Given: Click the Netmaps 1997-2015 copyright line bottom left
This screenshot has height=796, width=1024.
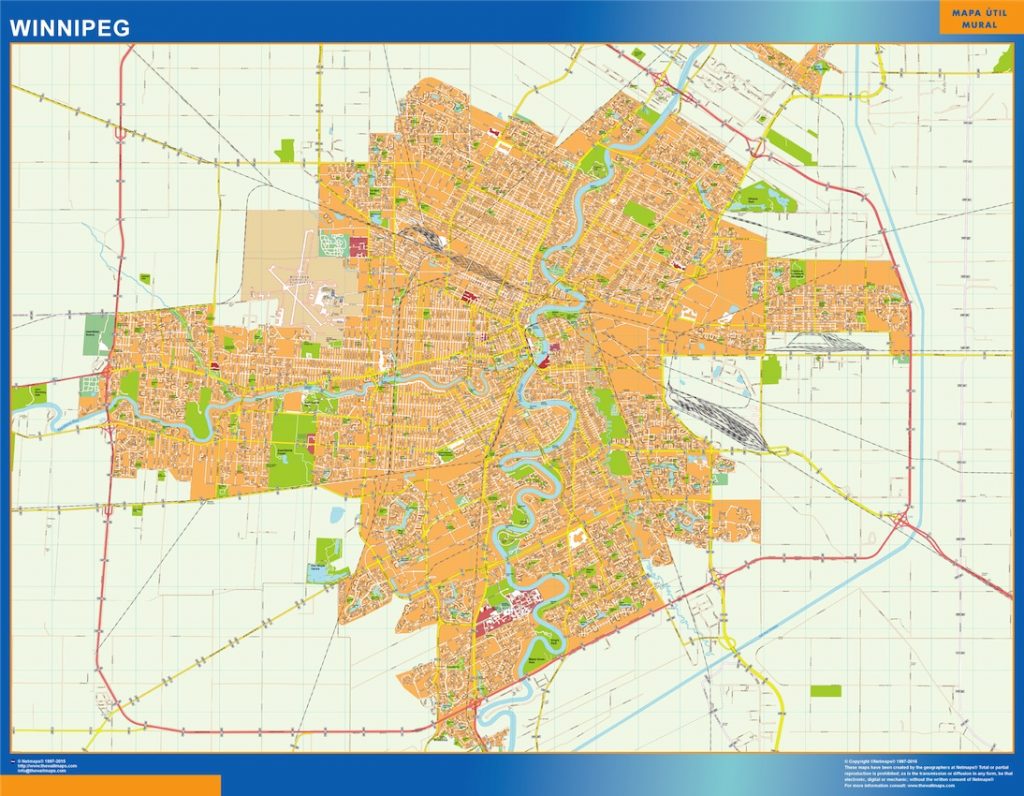Looking at the screenshot, I should [42, 761].
